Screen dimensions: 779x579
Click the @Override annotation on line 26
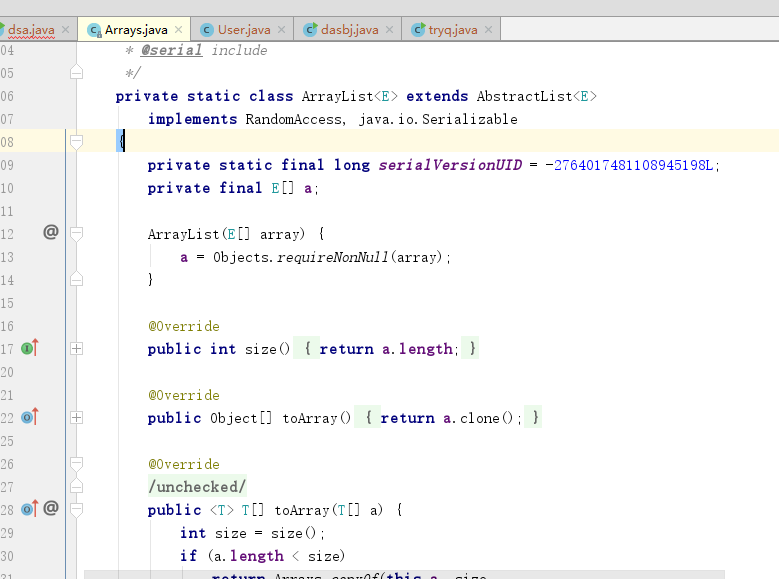pos(184,464)
